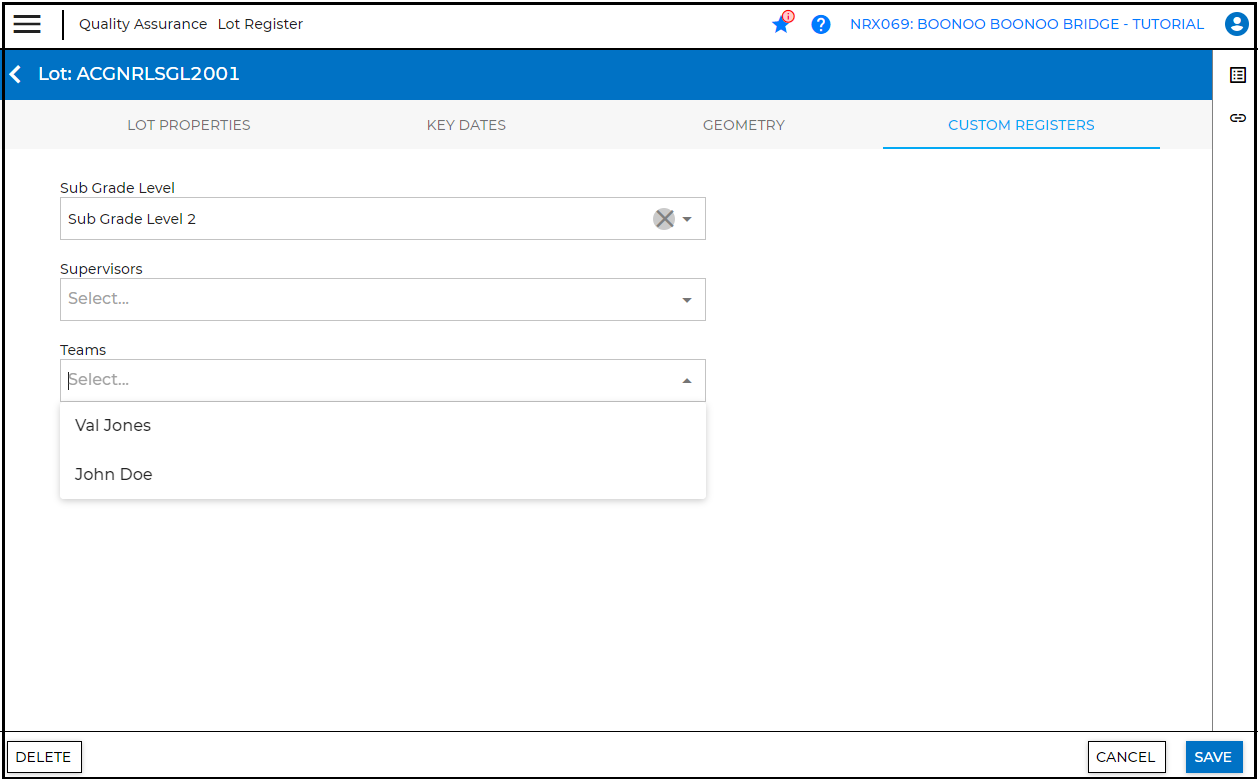This screenshot has height=779, width=1258.
Task: Open the help question mark icon
Action: tap(821, 24)
